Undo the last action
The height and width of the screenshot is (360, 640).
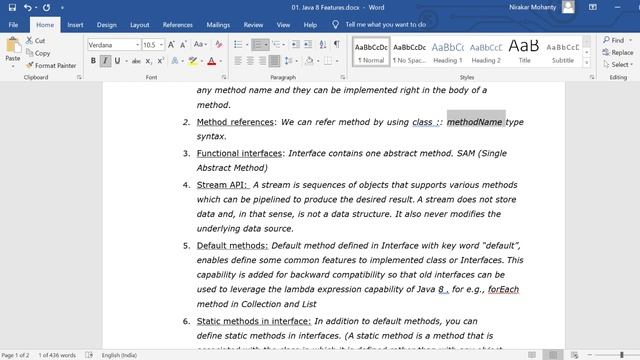[27, 7]
